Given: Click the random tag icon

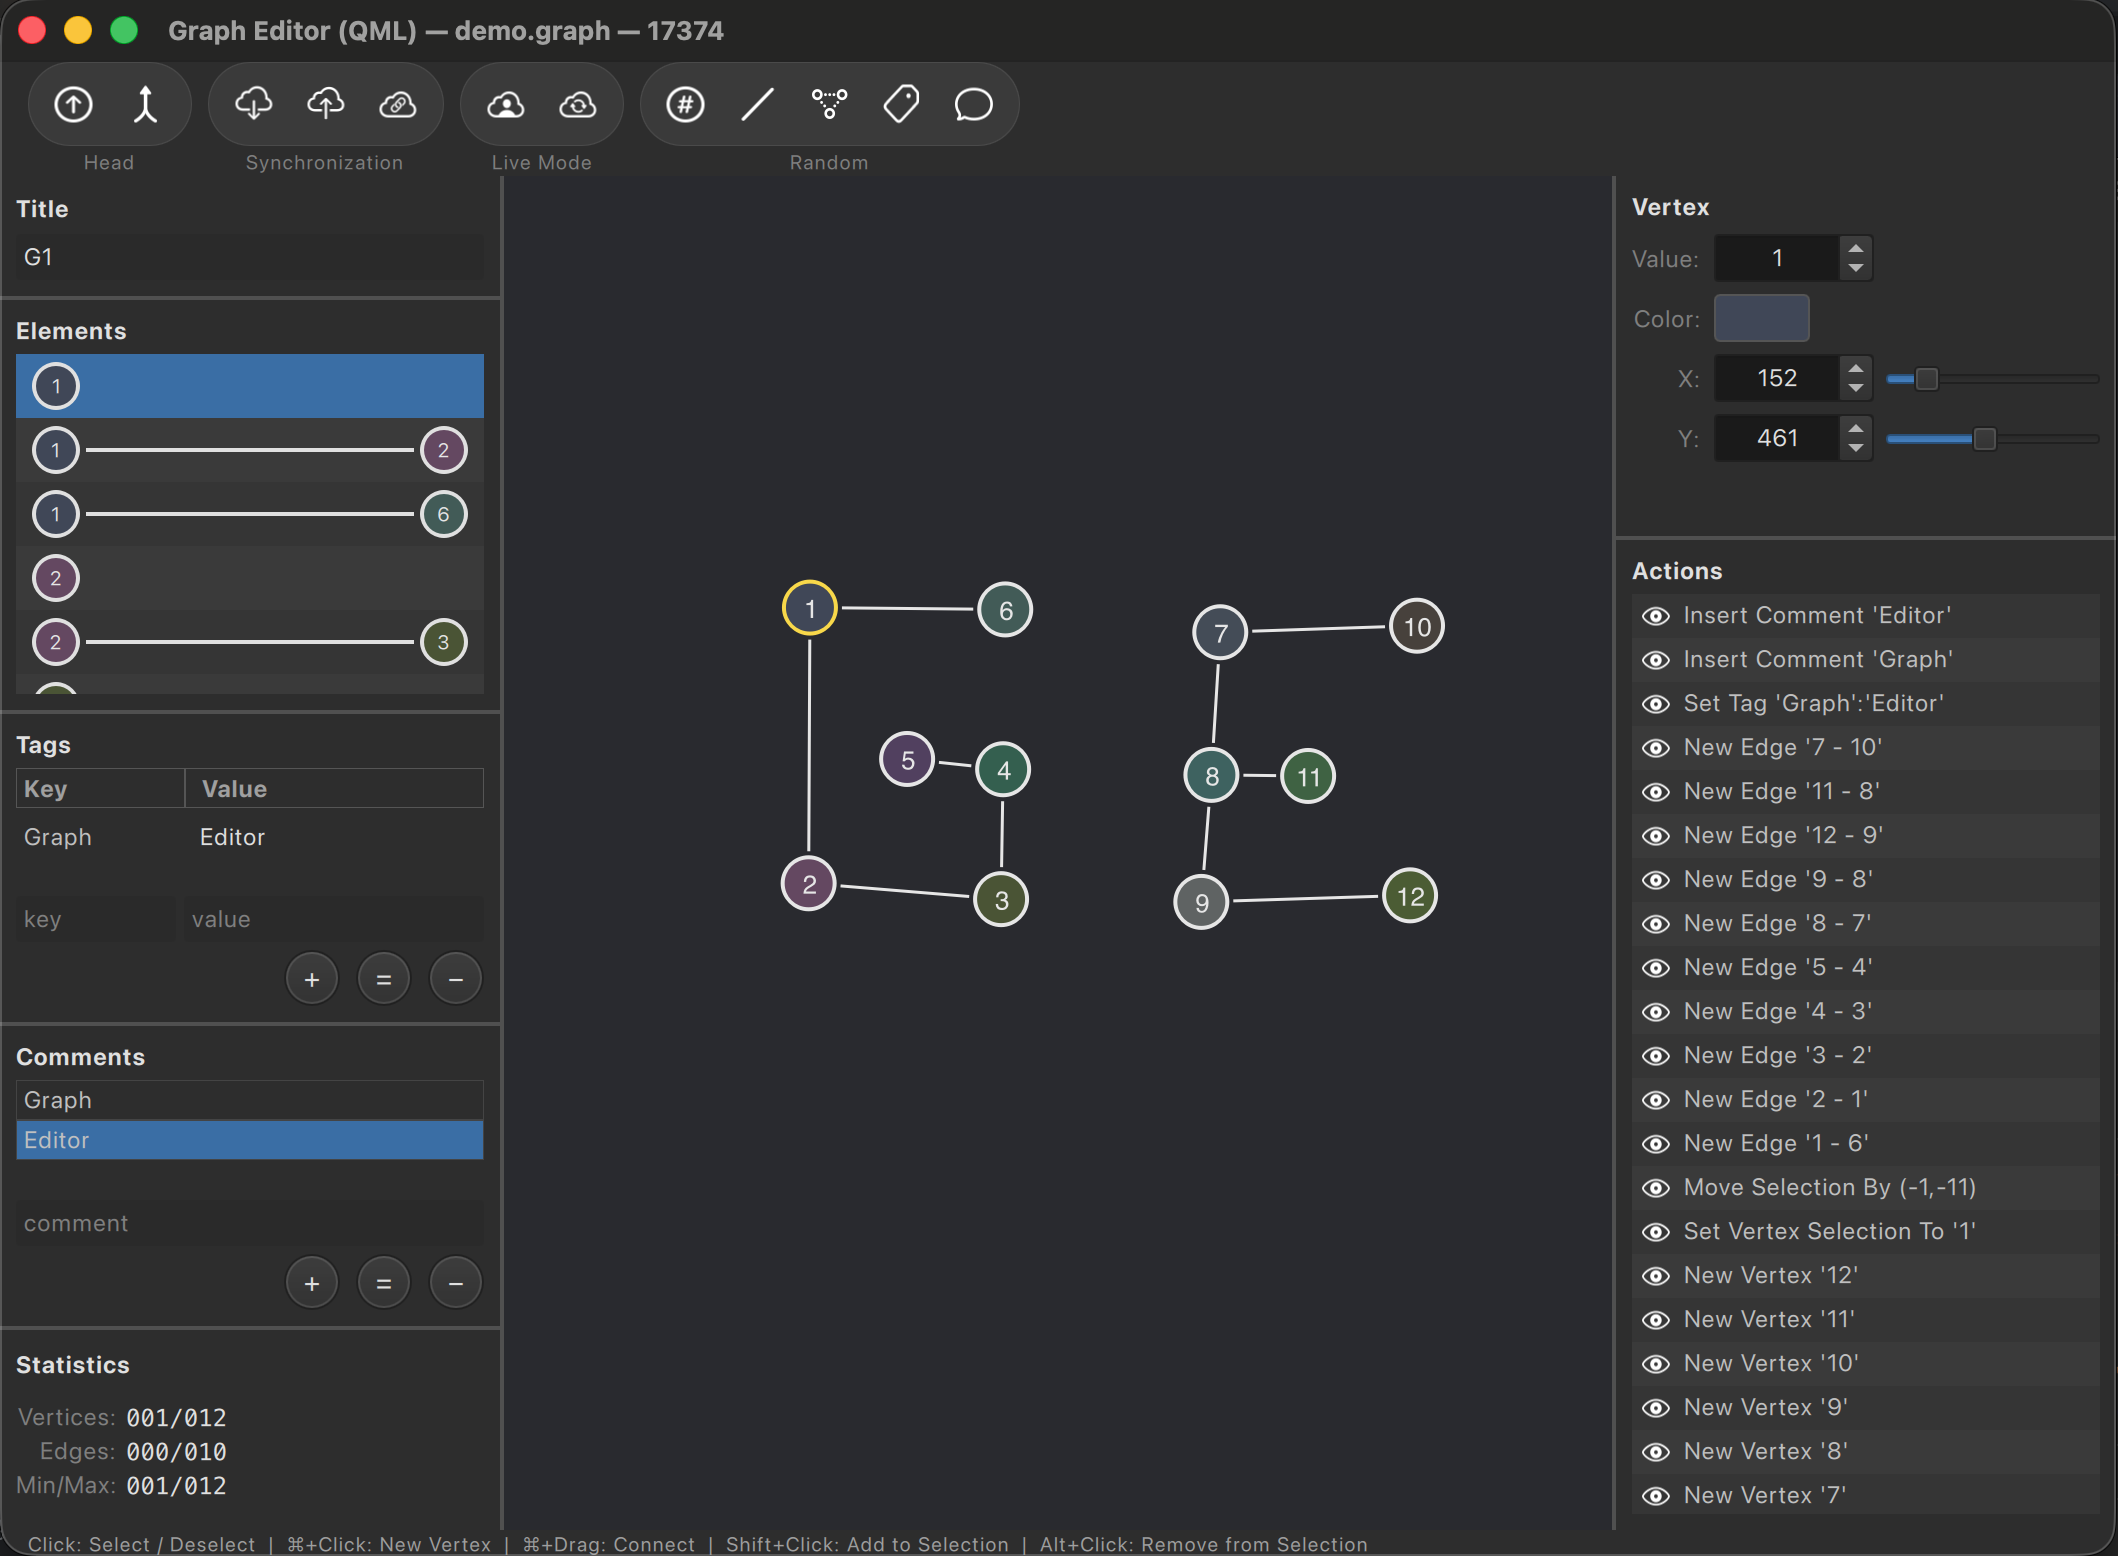Looking at the screenshot, I should [901, 104].
